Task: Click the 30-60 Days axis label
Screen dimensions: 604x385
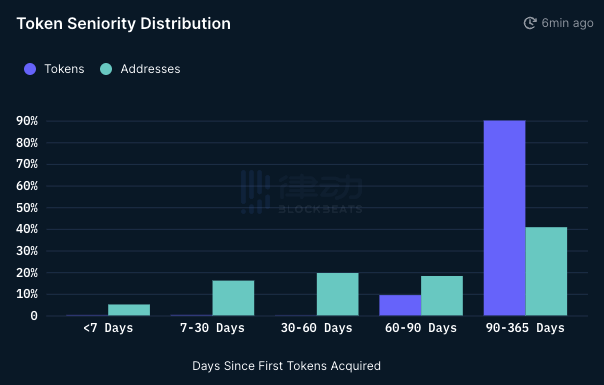Action: pos(317,328)
